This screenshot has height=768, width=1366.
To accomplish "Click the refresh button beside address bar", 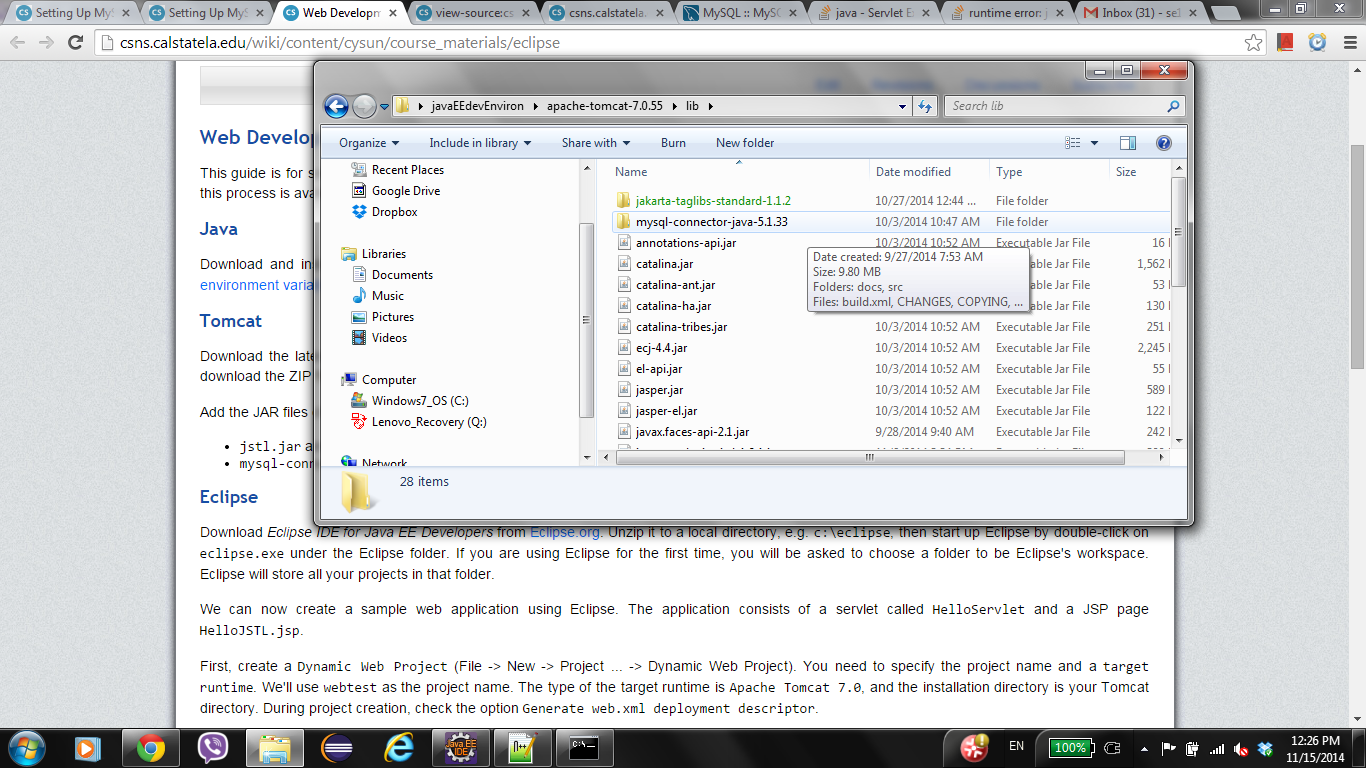I will pyautogui.click(x=925, y=106).
